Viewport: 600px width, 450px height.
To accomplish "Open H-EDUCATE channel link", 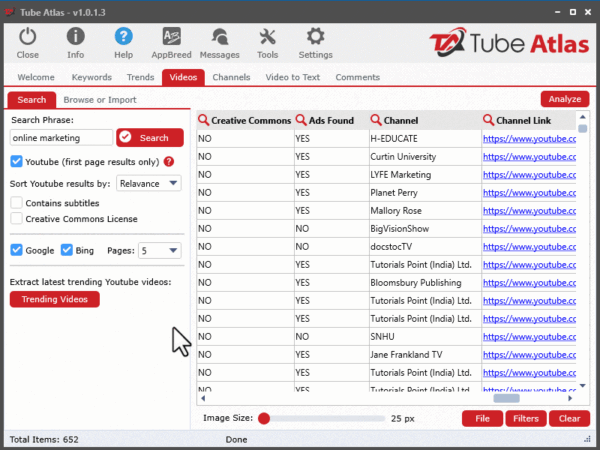I will click(529, 139).
